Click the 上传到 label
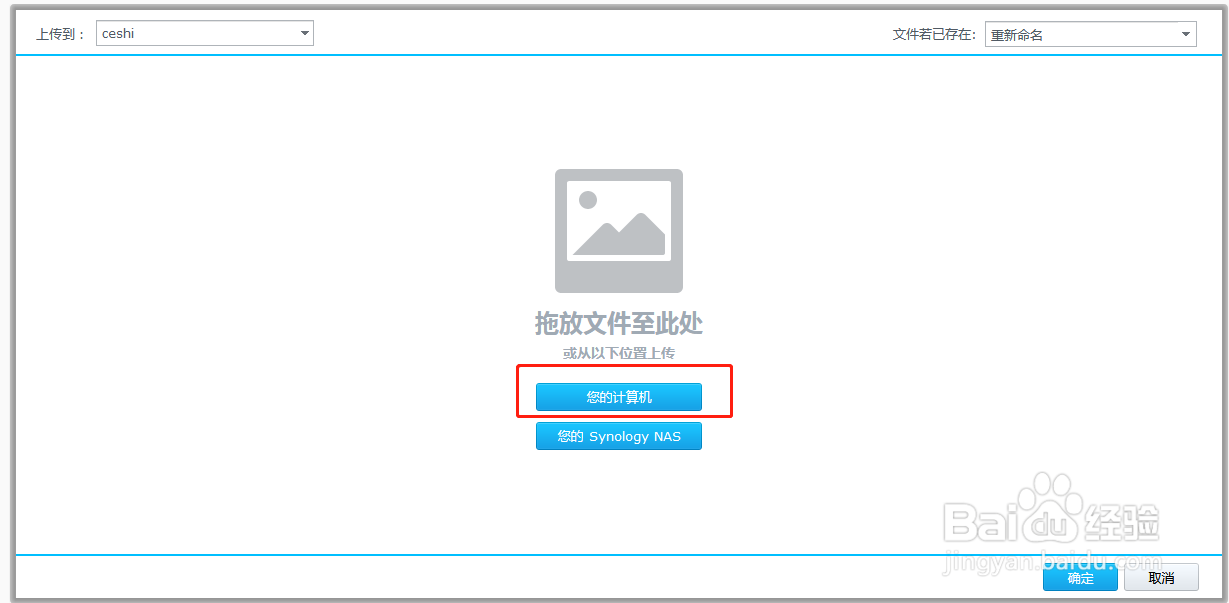This screenshot has height=603, width=1229. tap(61, 34)
